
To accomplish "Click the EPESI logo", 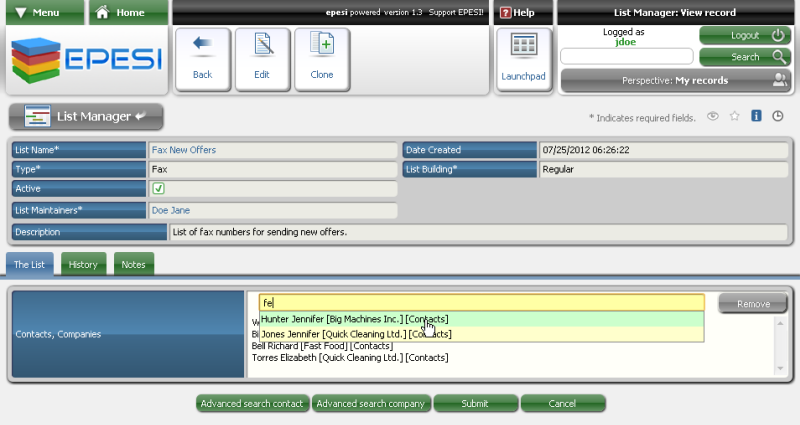I will click(85, 60).
